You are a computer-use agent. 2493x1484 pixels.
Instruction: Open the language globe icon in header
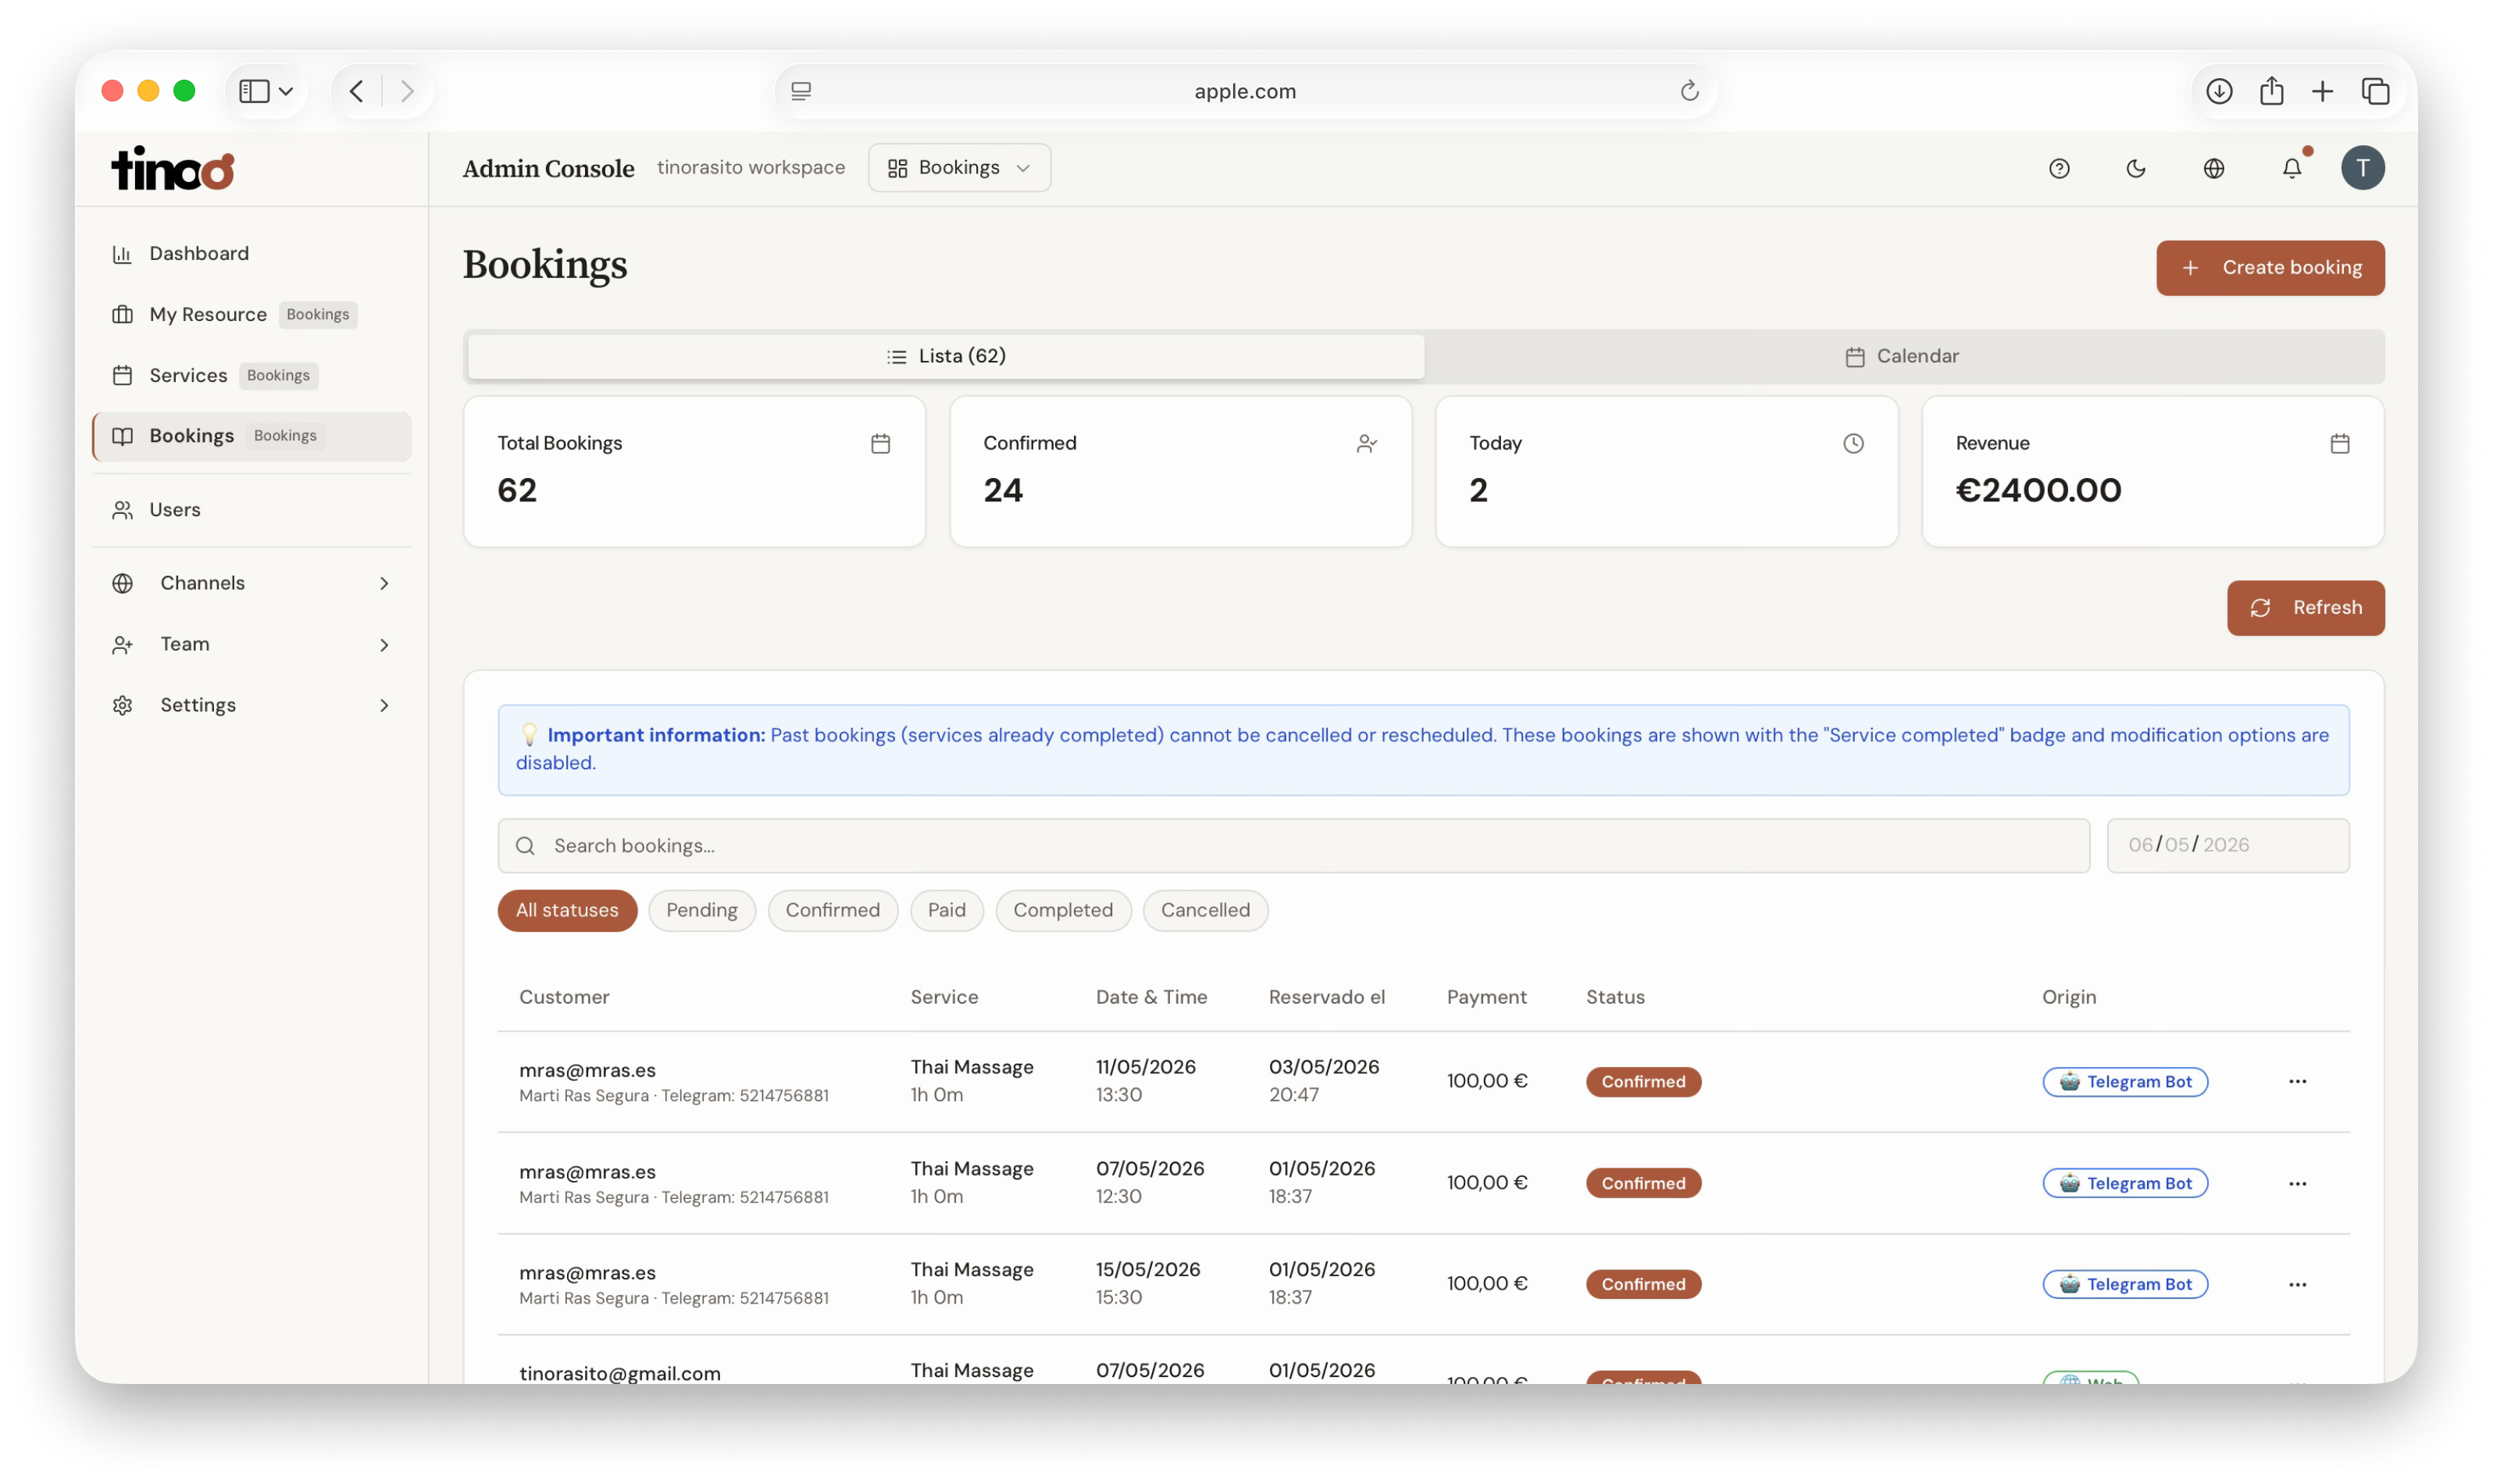coord(2213,168)
